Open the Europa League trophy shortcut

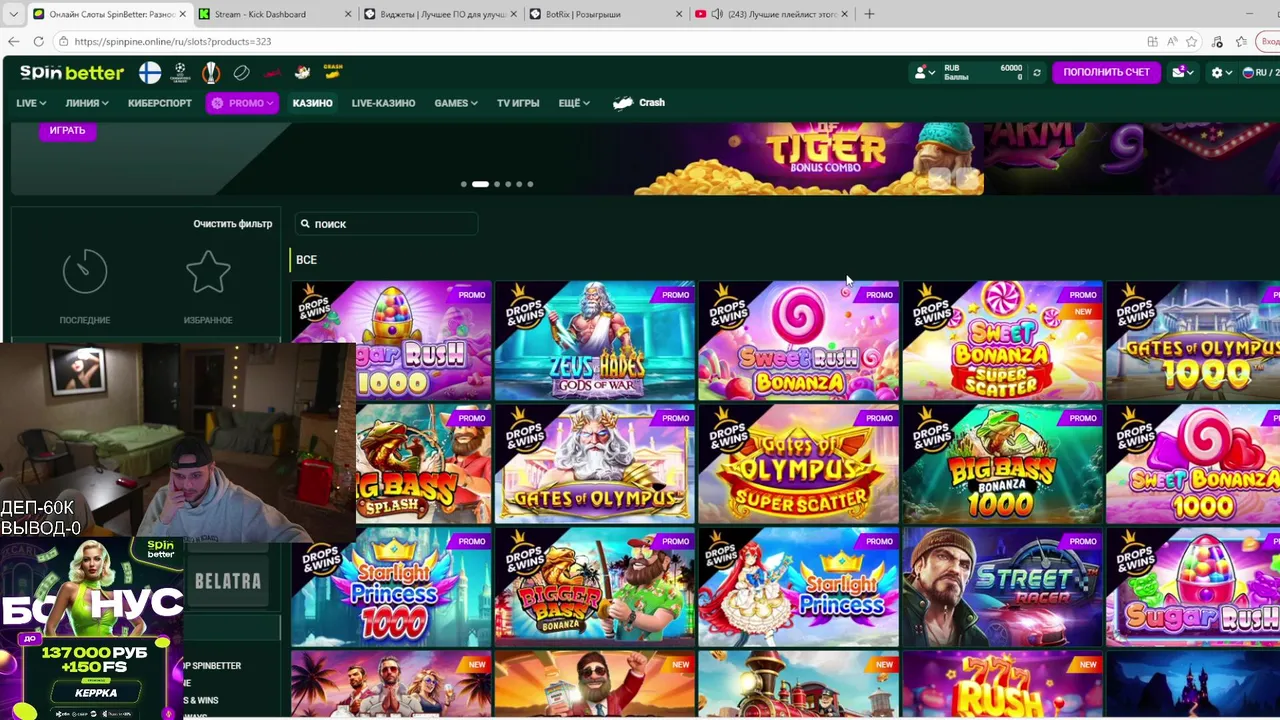point(211,72)
